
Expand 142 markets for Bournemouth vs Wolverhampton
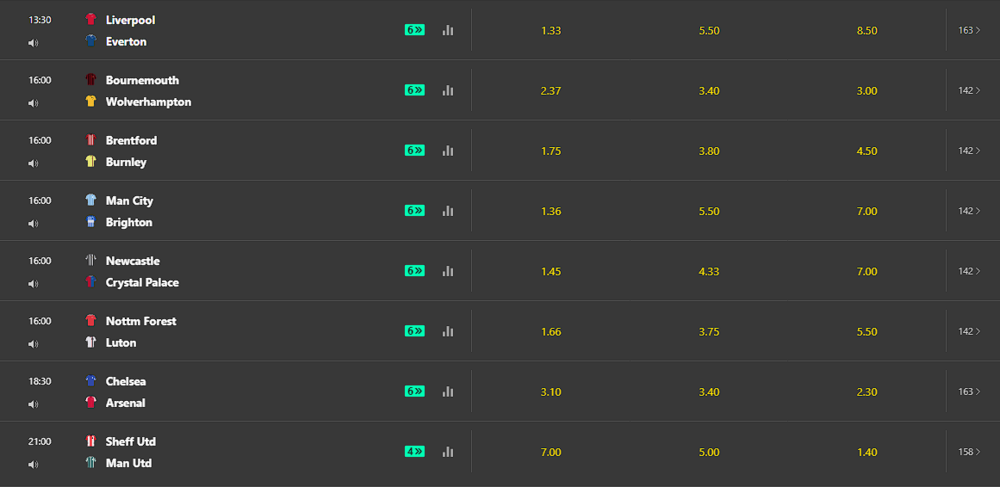969,90
